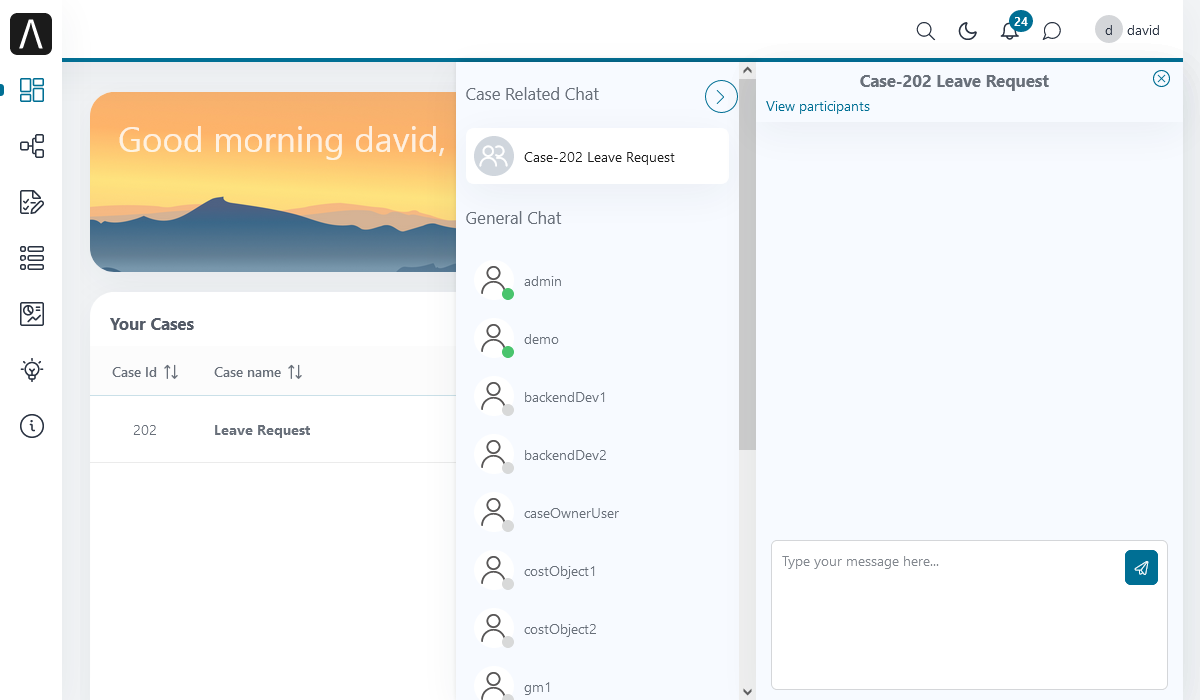Click costObject2's avatar icon
The image size is (1200, 700).
493,630
